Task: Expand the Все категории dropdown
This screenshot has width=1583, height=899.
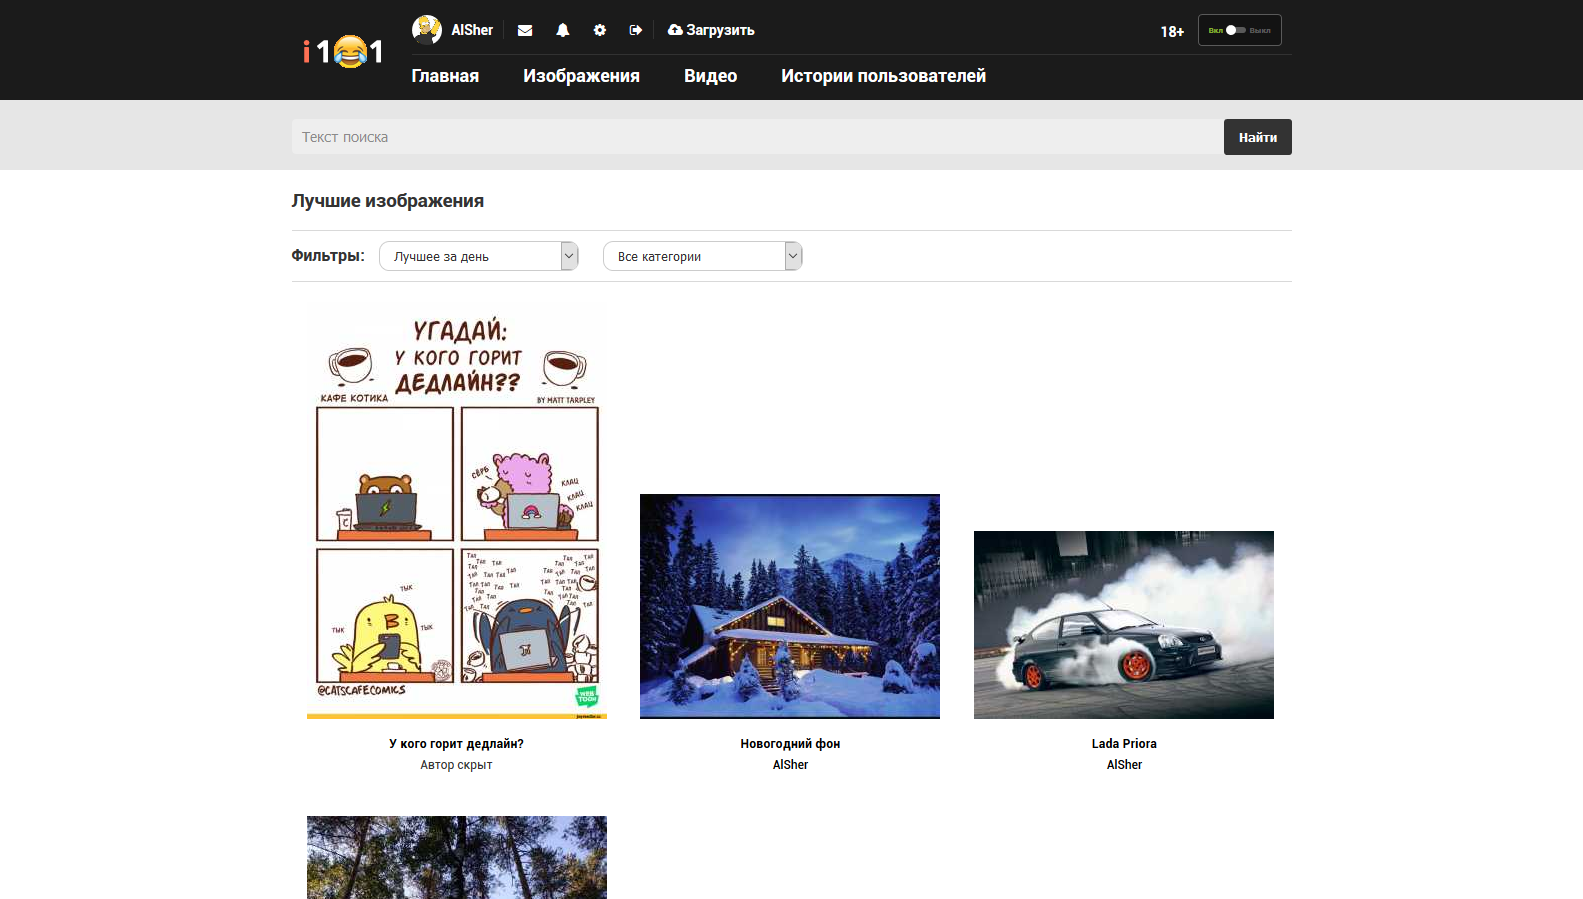Action: click(702, 256)
